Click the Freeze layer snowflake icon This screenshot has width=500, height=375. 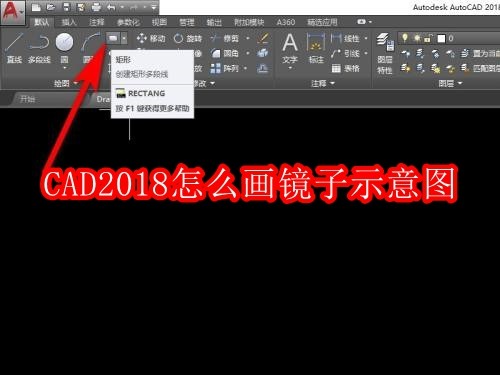pyautogui.click(x=435, y=53)
